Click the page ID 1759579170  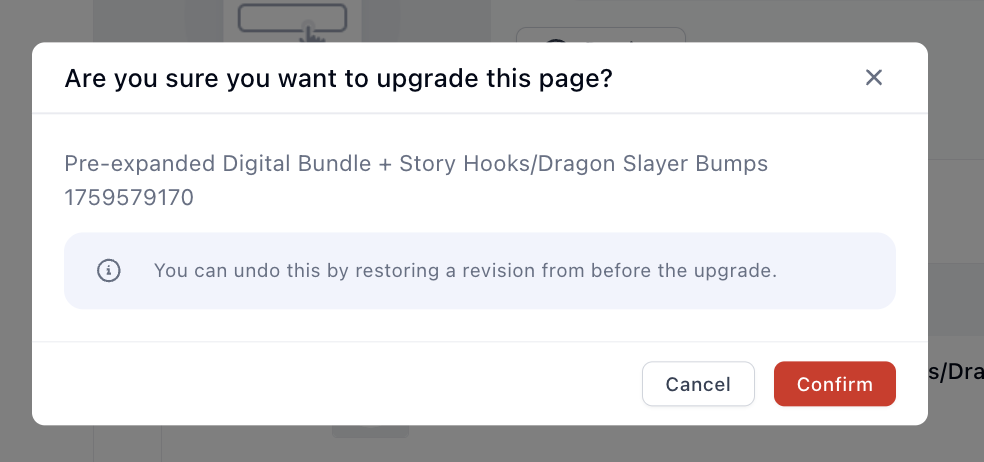[x=129, y=198]
